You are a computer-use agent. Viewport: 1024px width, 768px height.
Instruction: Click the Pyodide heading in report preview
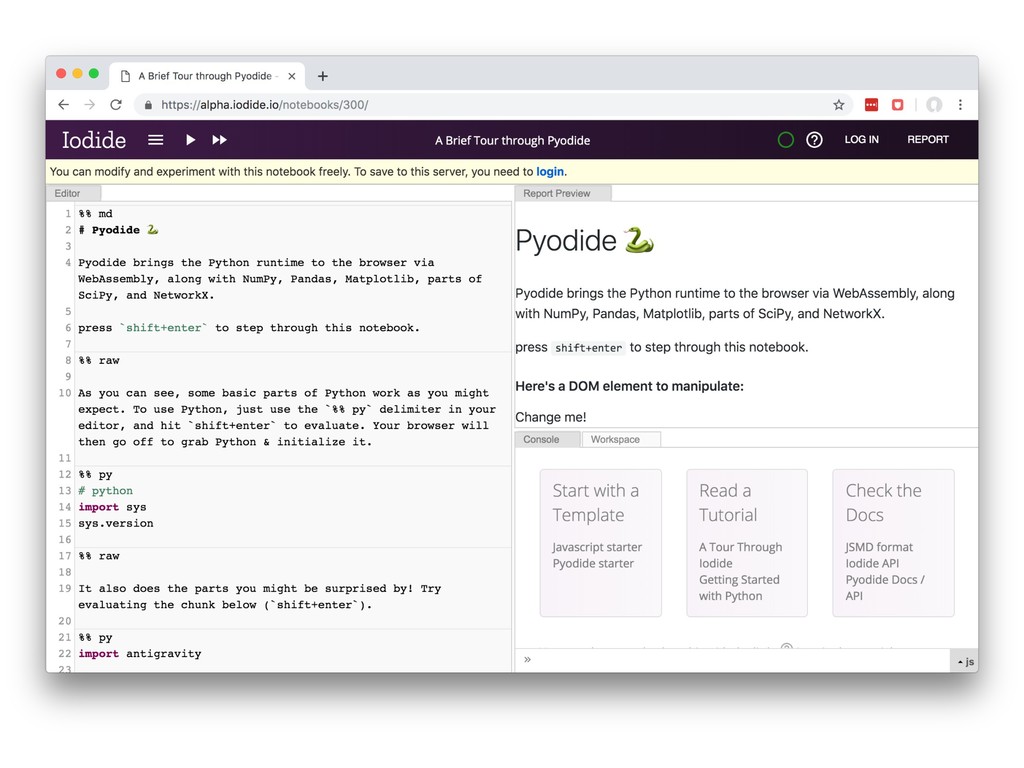584,240
